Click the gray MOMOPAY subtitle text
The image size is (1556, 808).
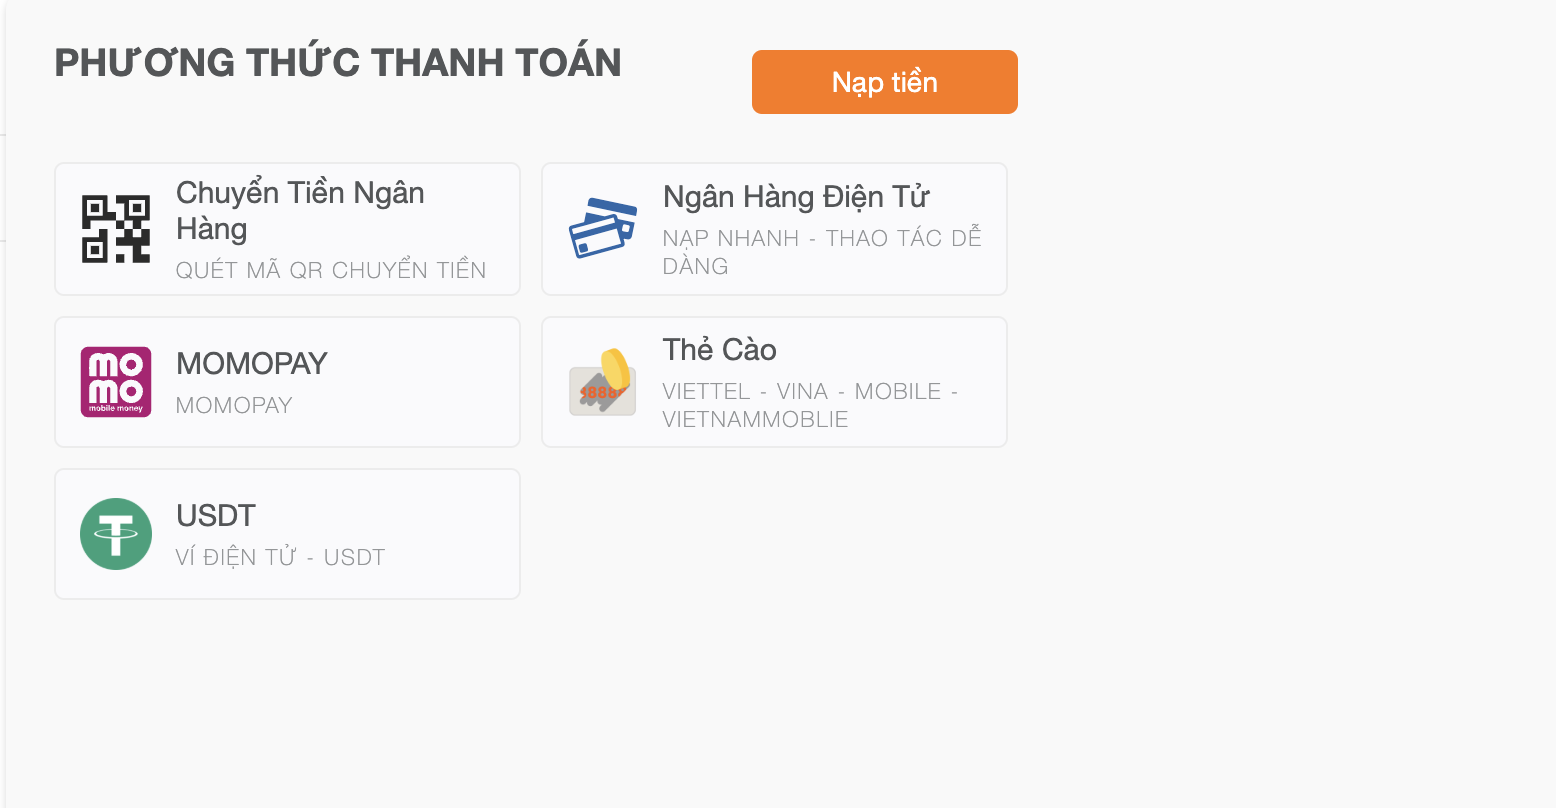[x=234, y=405]
